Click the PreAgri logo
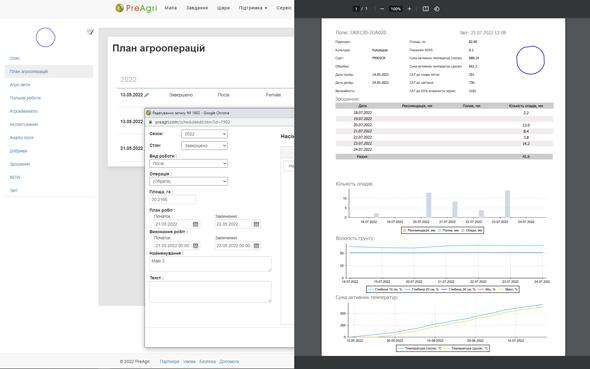This screenshot has width=590, height=369. click(x=136, y=8)
